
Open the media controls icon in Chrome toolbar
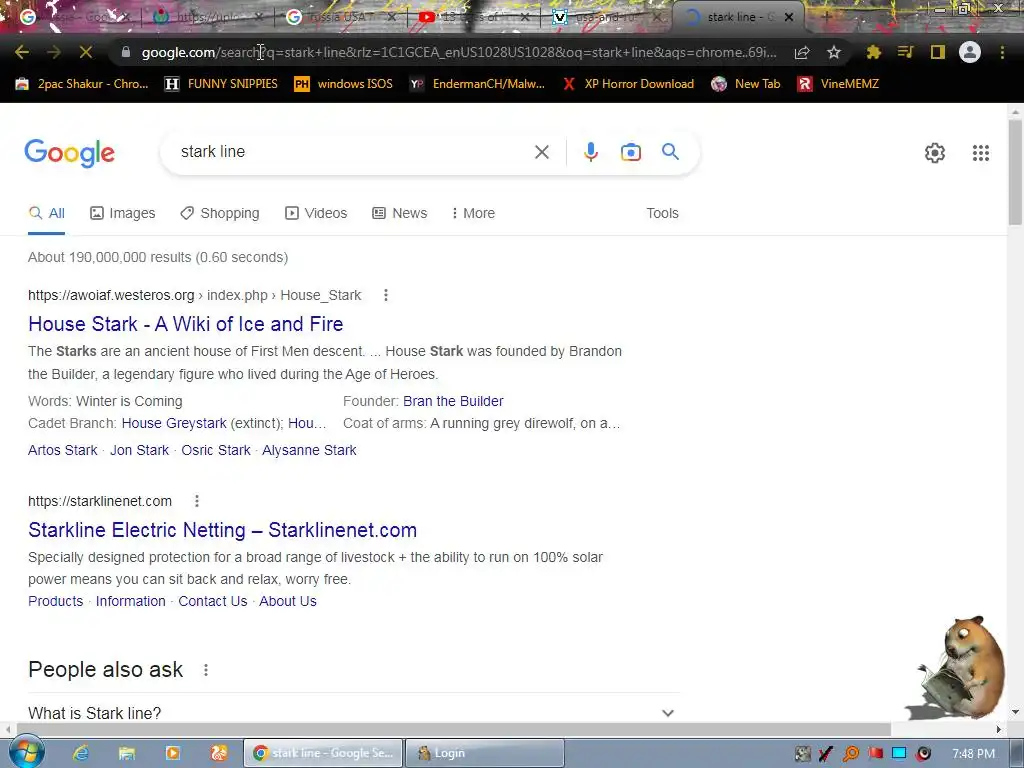[905, 52]
